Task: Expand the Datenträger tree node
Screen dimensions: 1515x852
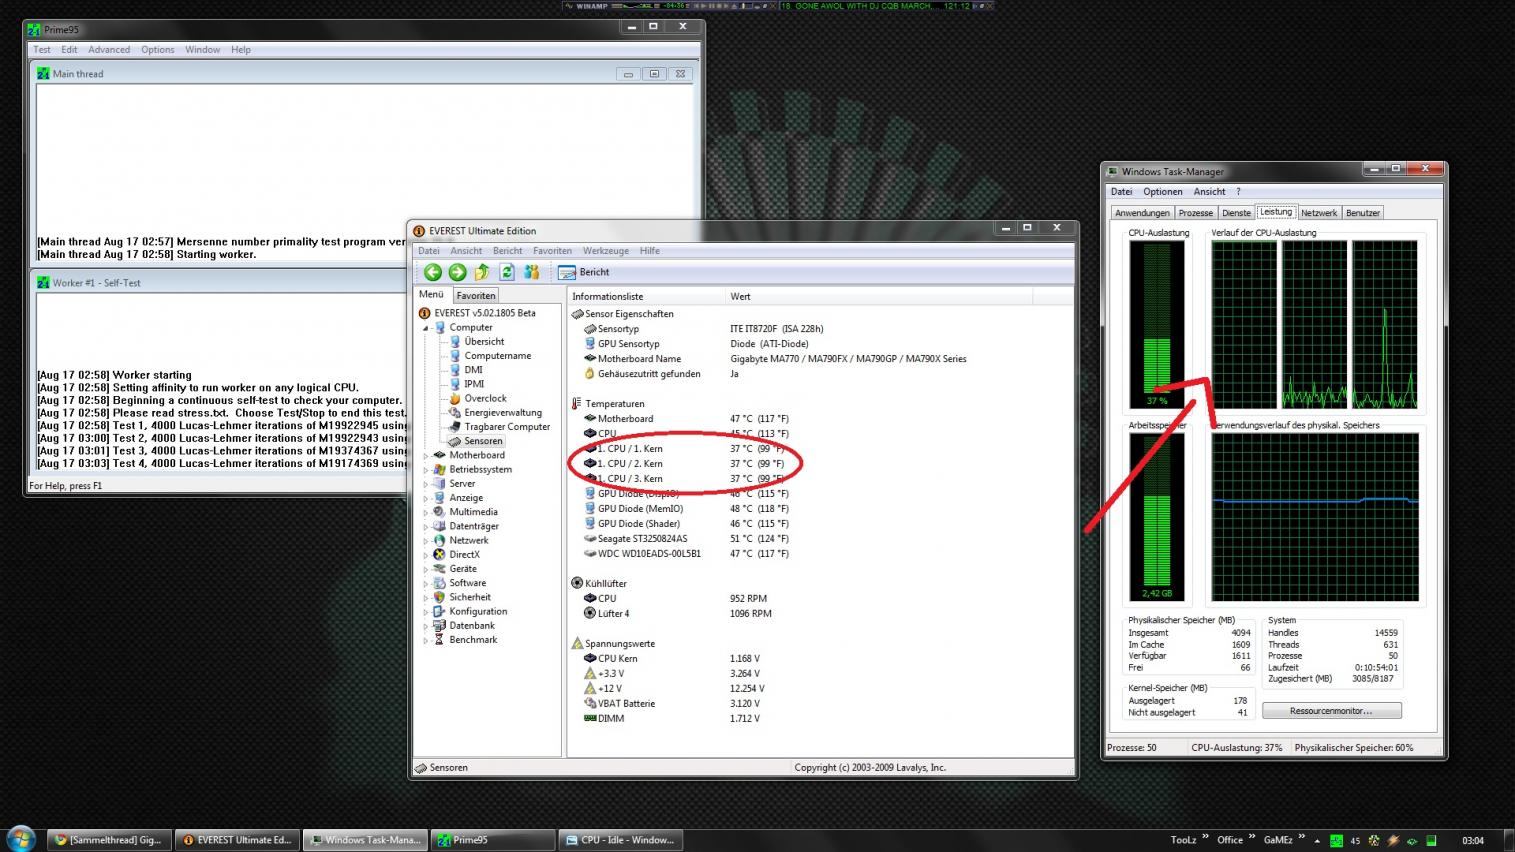Action: point(426,526)
